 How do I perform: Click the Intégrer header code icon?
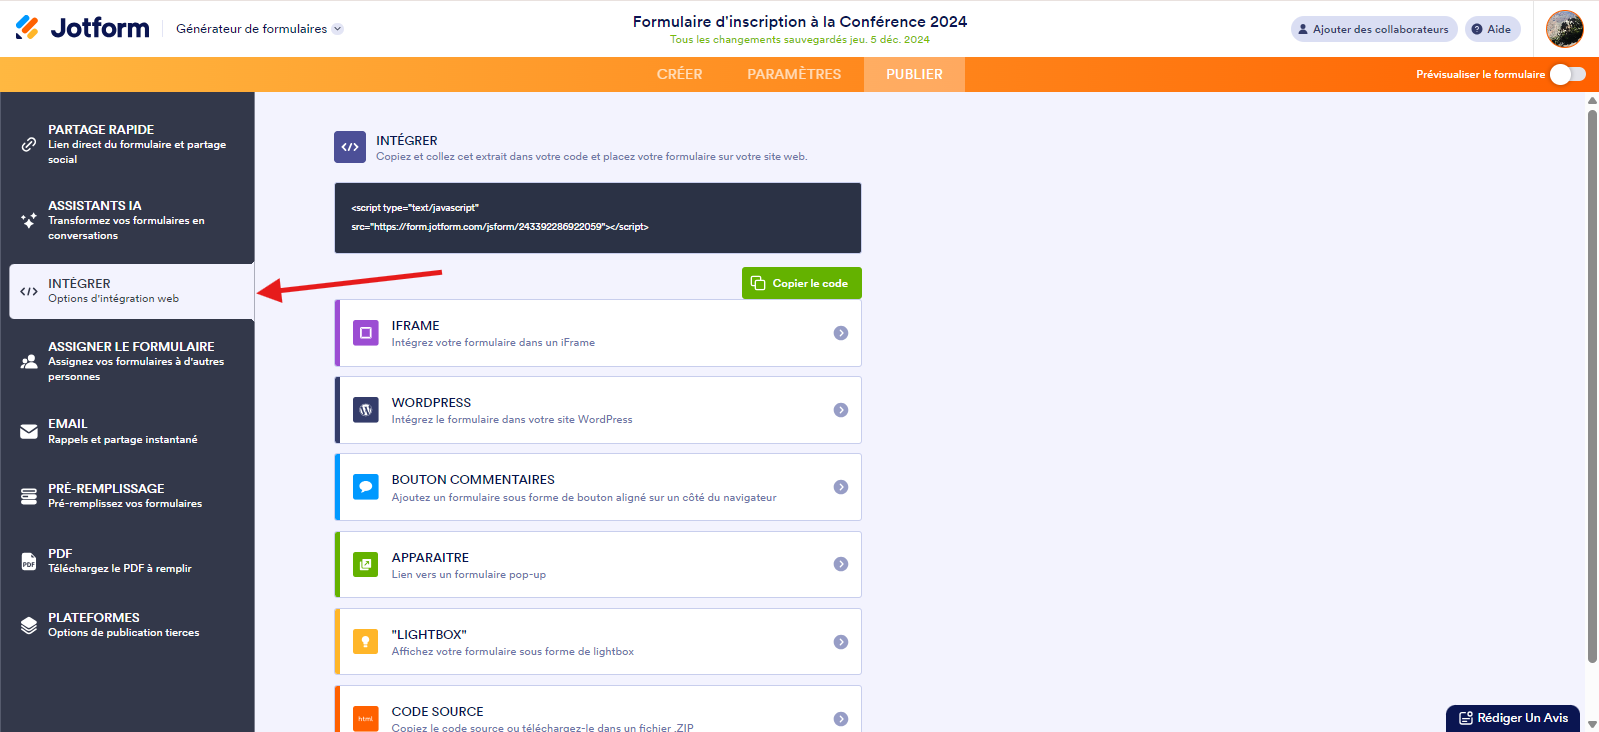pos(350,147)
